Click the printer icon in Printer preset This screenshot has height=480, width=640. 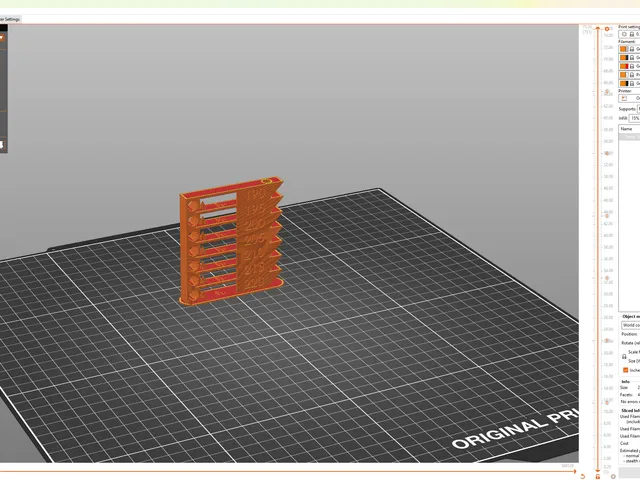tap(624, 98)
